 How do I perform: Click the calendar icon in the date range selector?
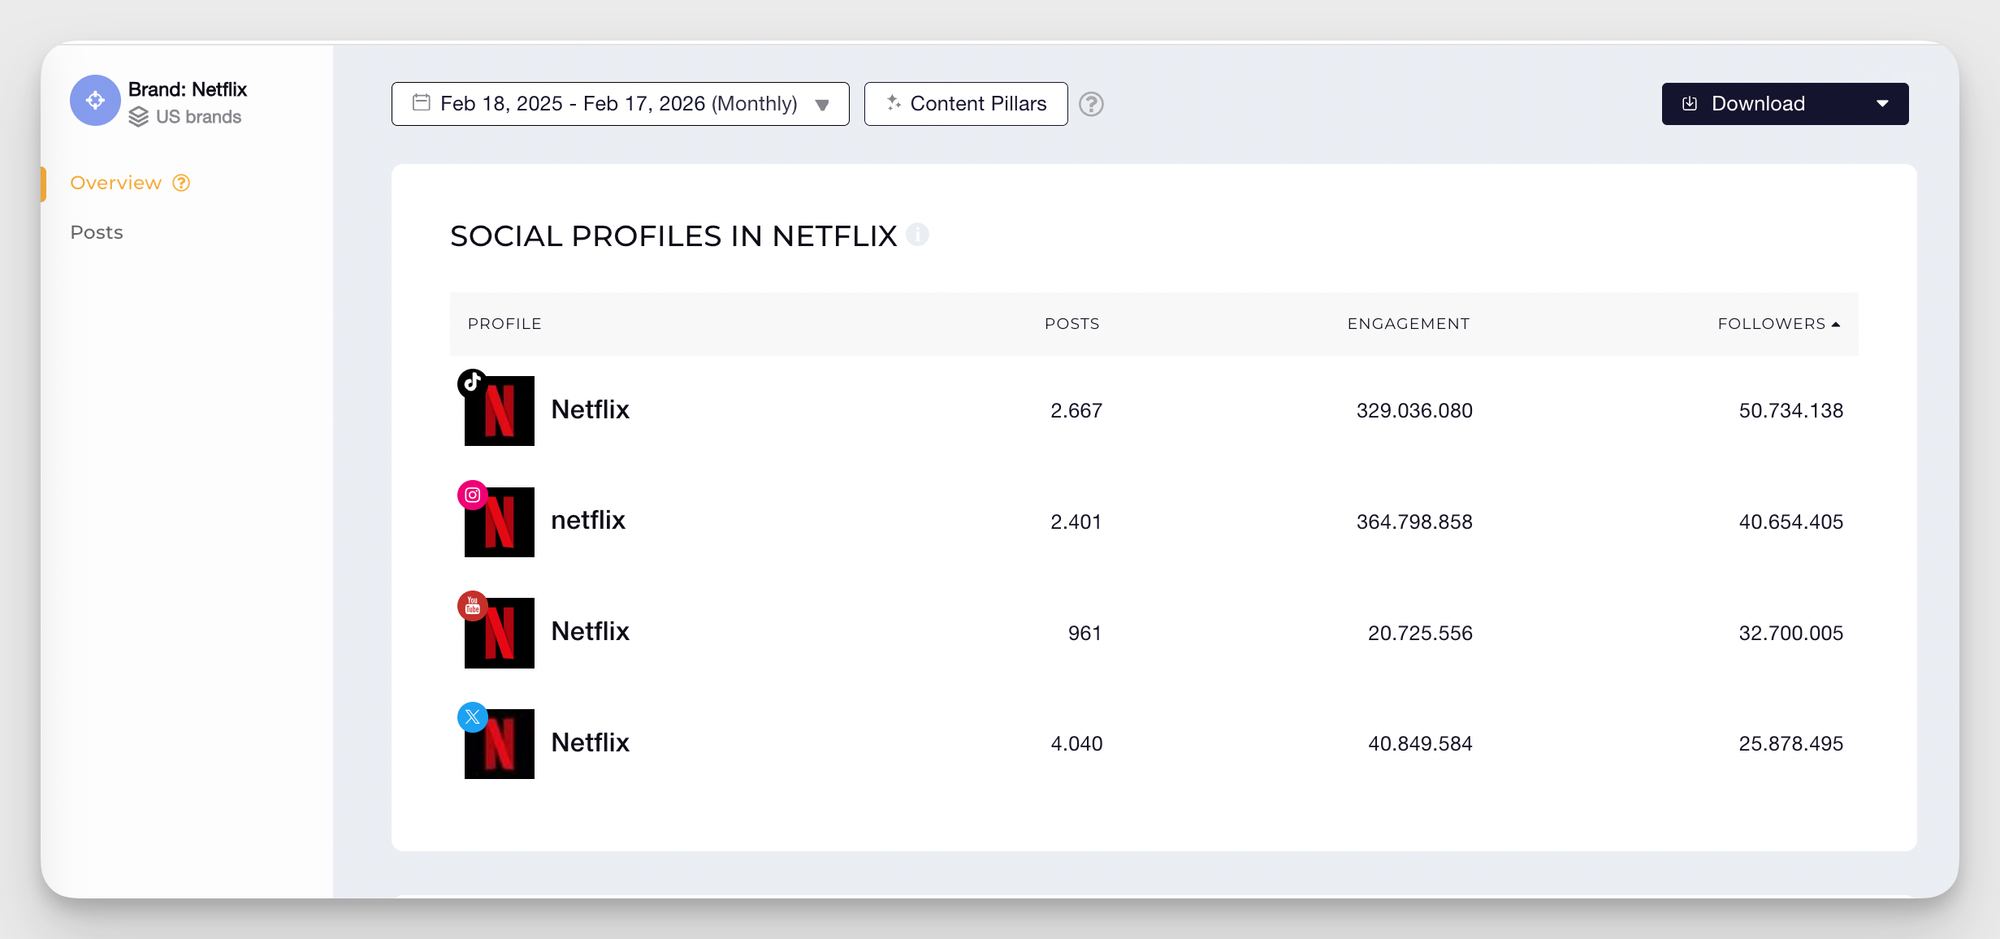pos(419,103)
